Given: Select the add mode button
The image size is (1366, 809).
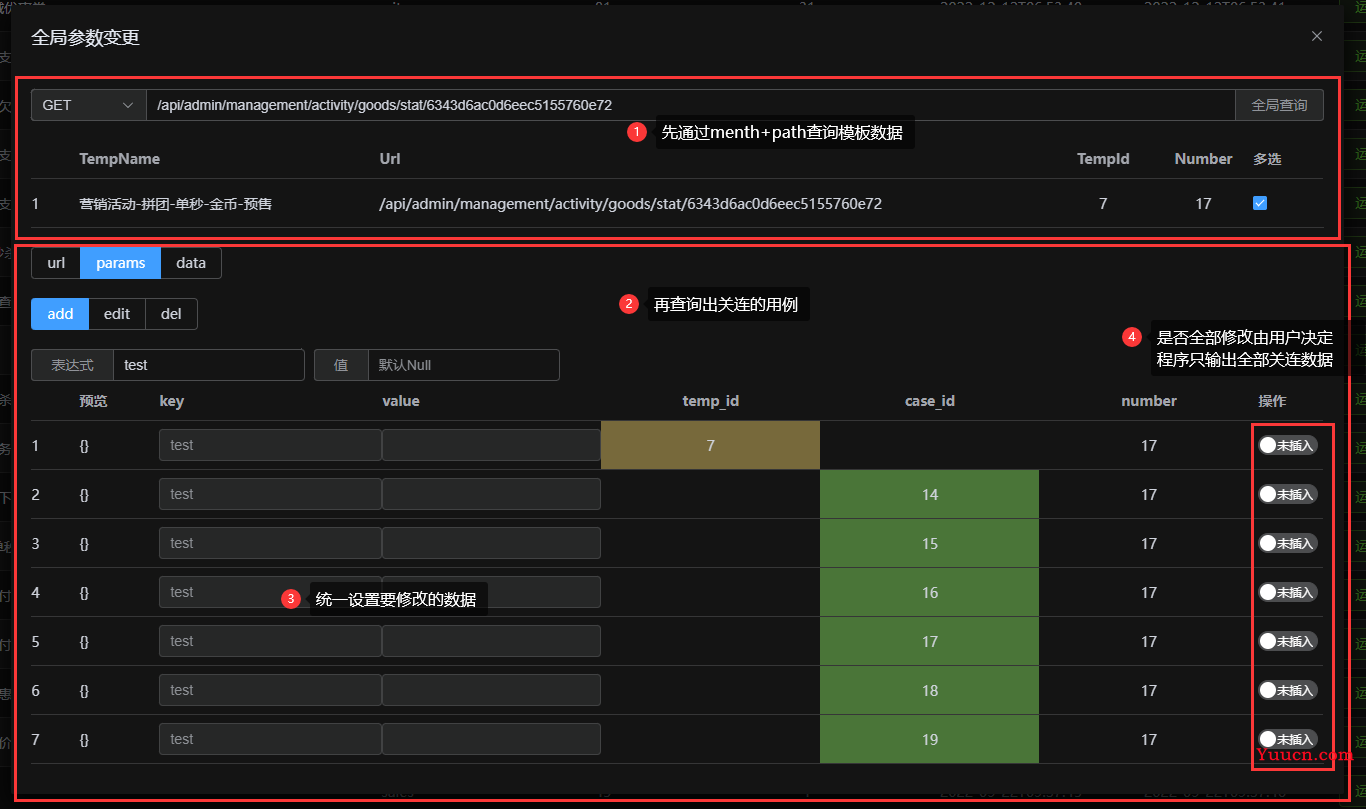Looking at the screenshot, I should pyautogui.click(x=60, y=314).
